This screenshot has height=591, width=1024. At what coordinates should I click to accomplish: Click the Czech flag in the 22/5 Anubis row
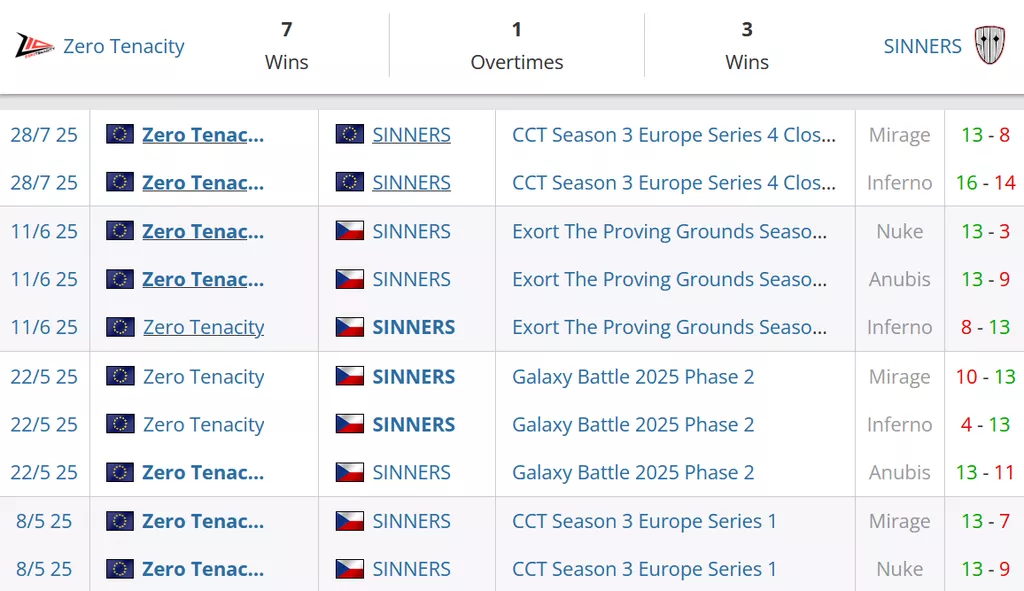click(349, 472)
